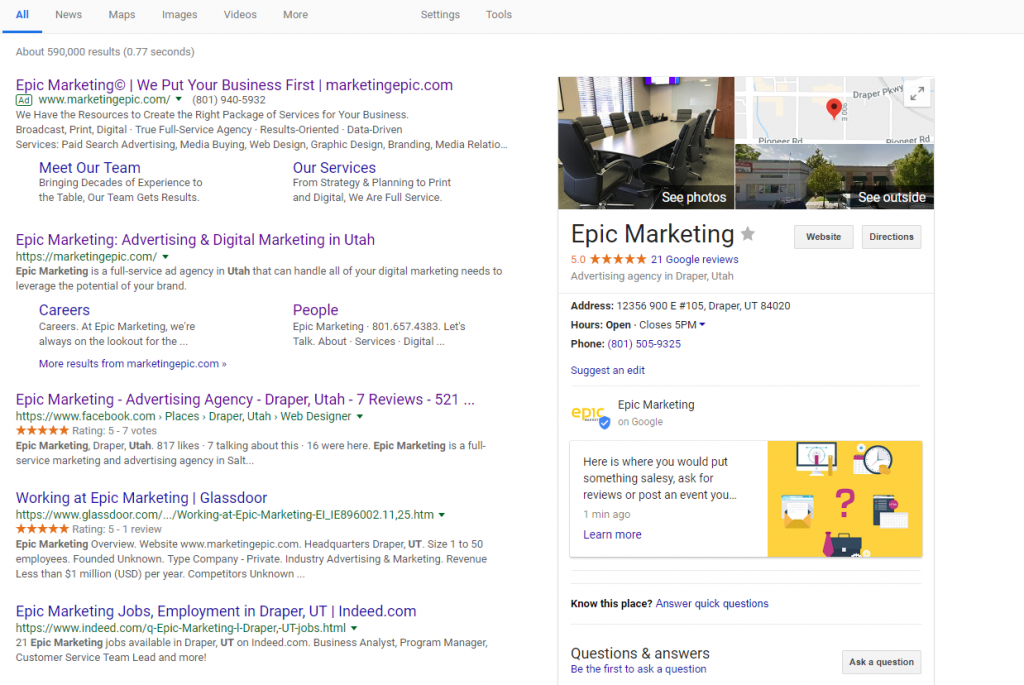
Task: Click the 'Questions & answers' heading
Action: click(x=640, y=653)
